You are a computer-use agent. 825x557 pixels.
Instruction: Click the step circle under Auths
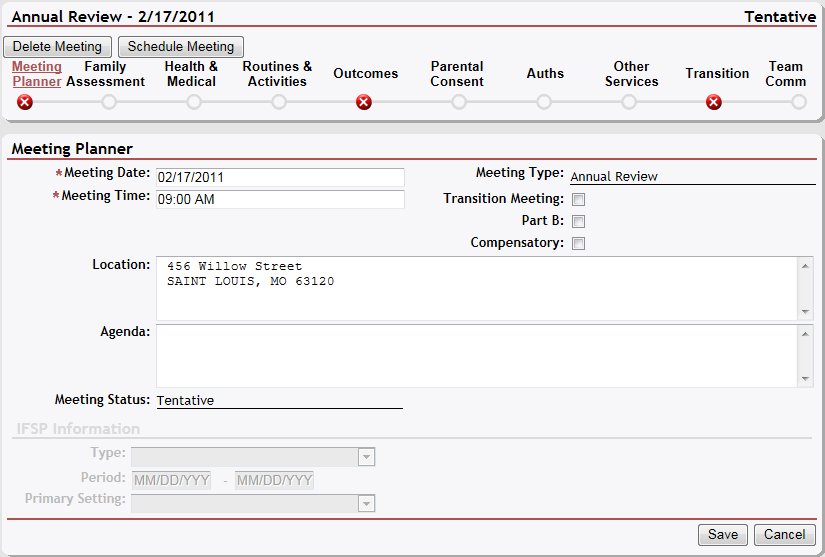(544, 102)
